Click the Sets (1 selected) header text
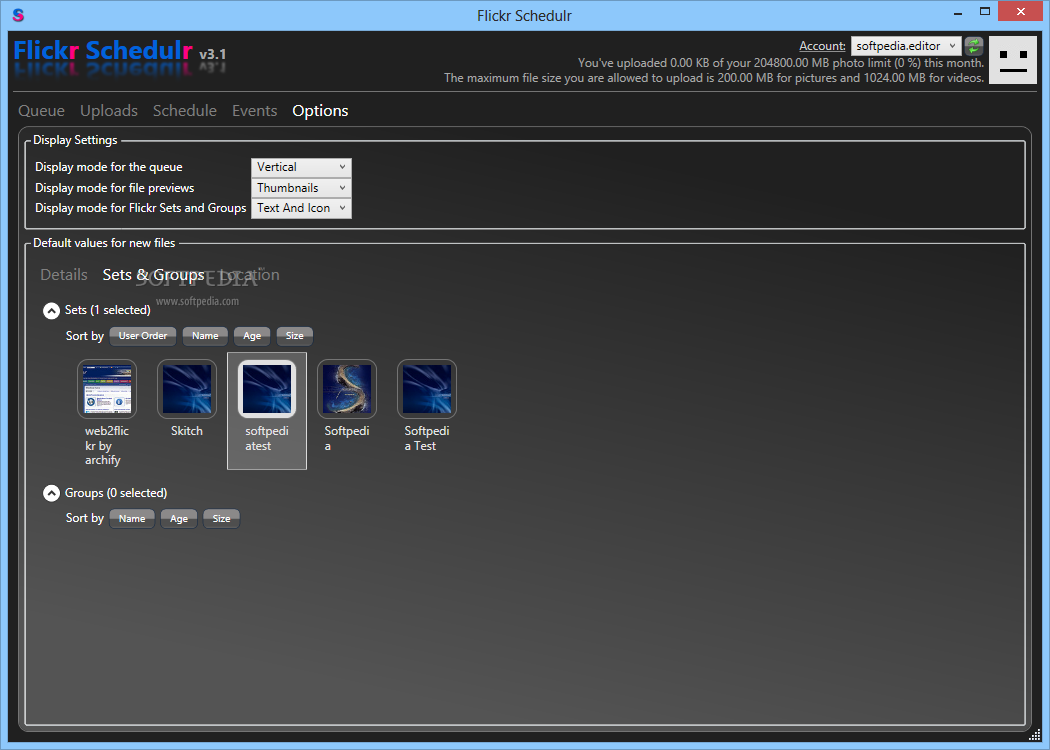The width and height of the screenshot is (1050, 750). 108,310
